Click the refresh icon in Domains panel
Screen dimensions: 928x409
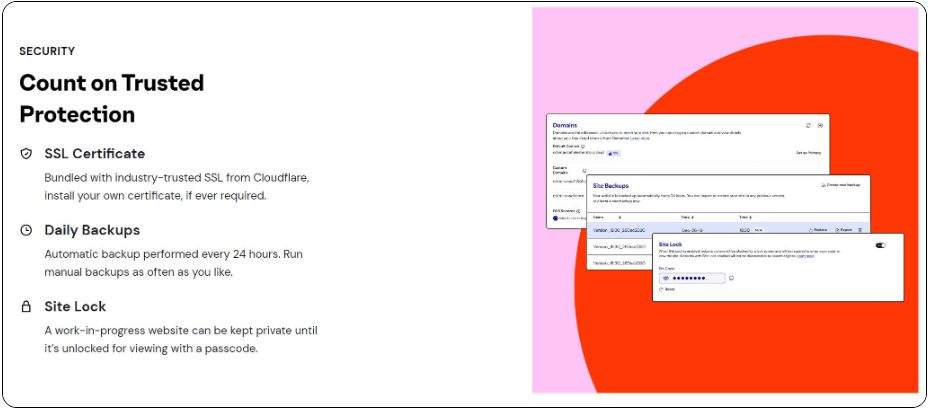click(x=808, y=125)
